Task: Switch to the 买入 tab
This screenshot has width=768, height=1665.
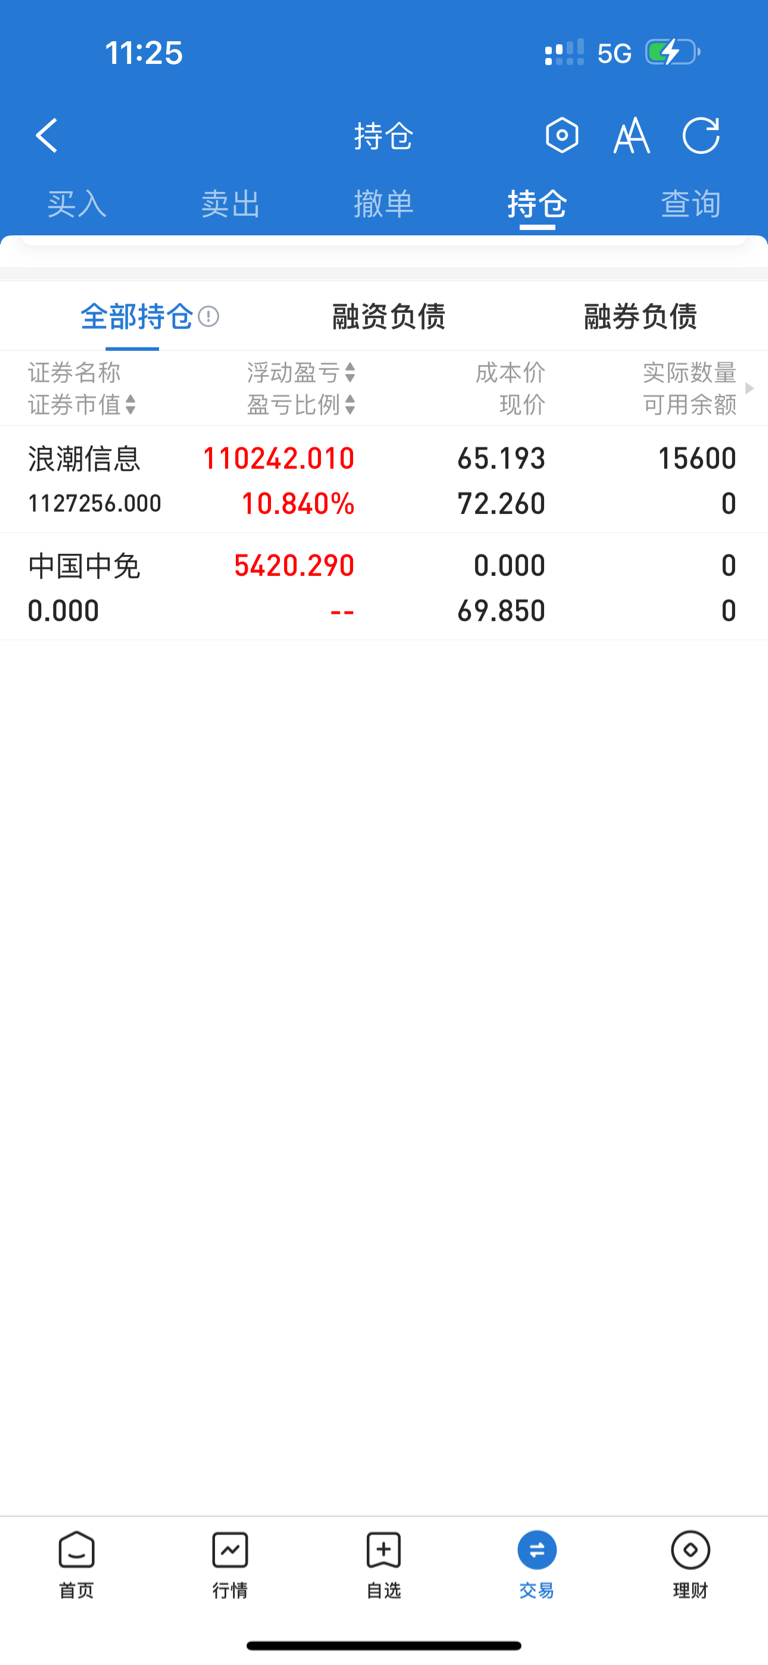Action: [x=77, y=204]
